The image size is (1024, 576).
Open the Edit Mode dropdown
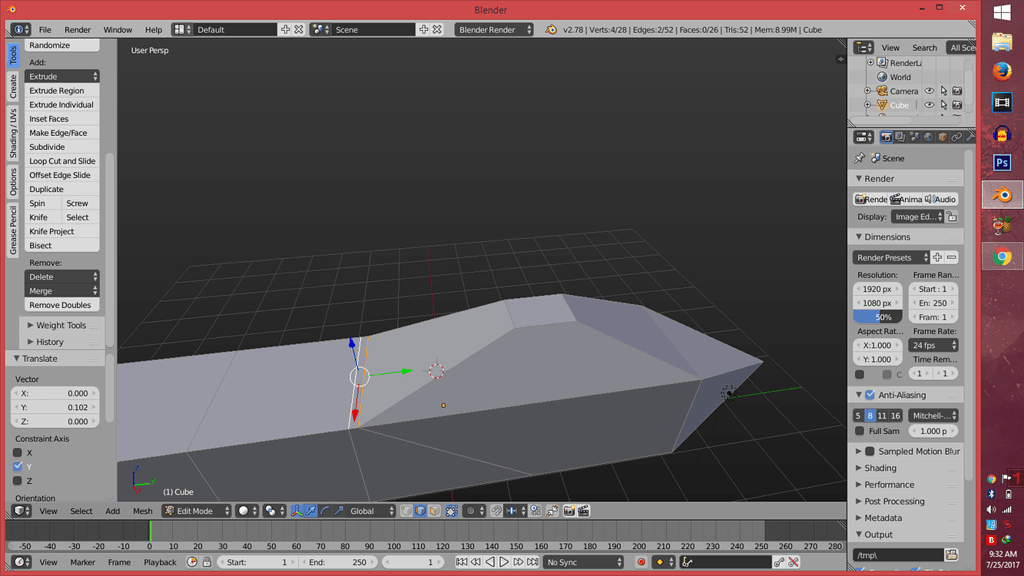pos(197,511)
